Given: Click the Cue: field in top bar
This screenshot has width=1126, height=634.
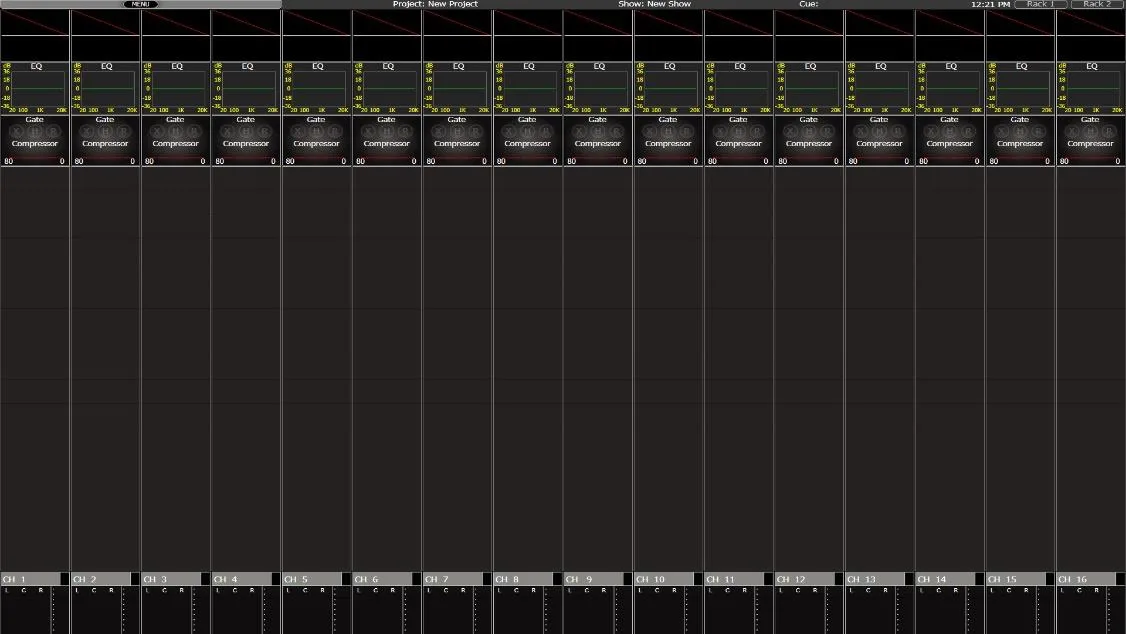Looking at the screenshot, I should pyautogui.click(x=809, y=4).
